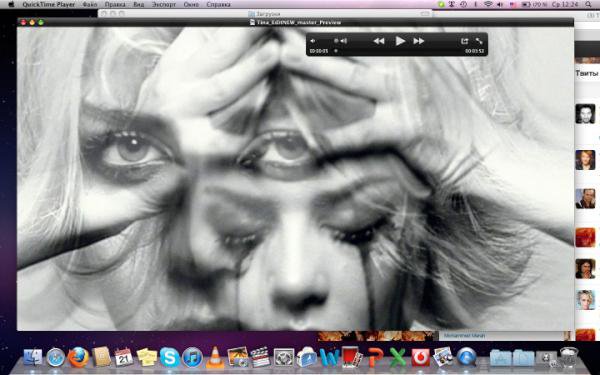
Task: Launch Skype from the Dock
Action: coord(170,357)
